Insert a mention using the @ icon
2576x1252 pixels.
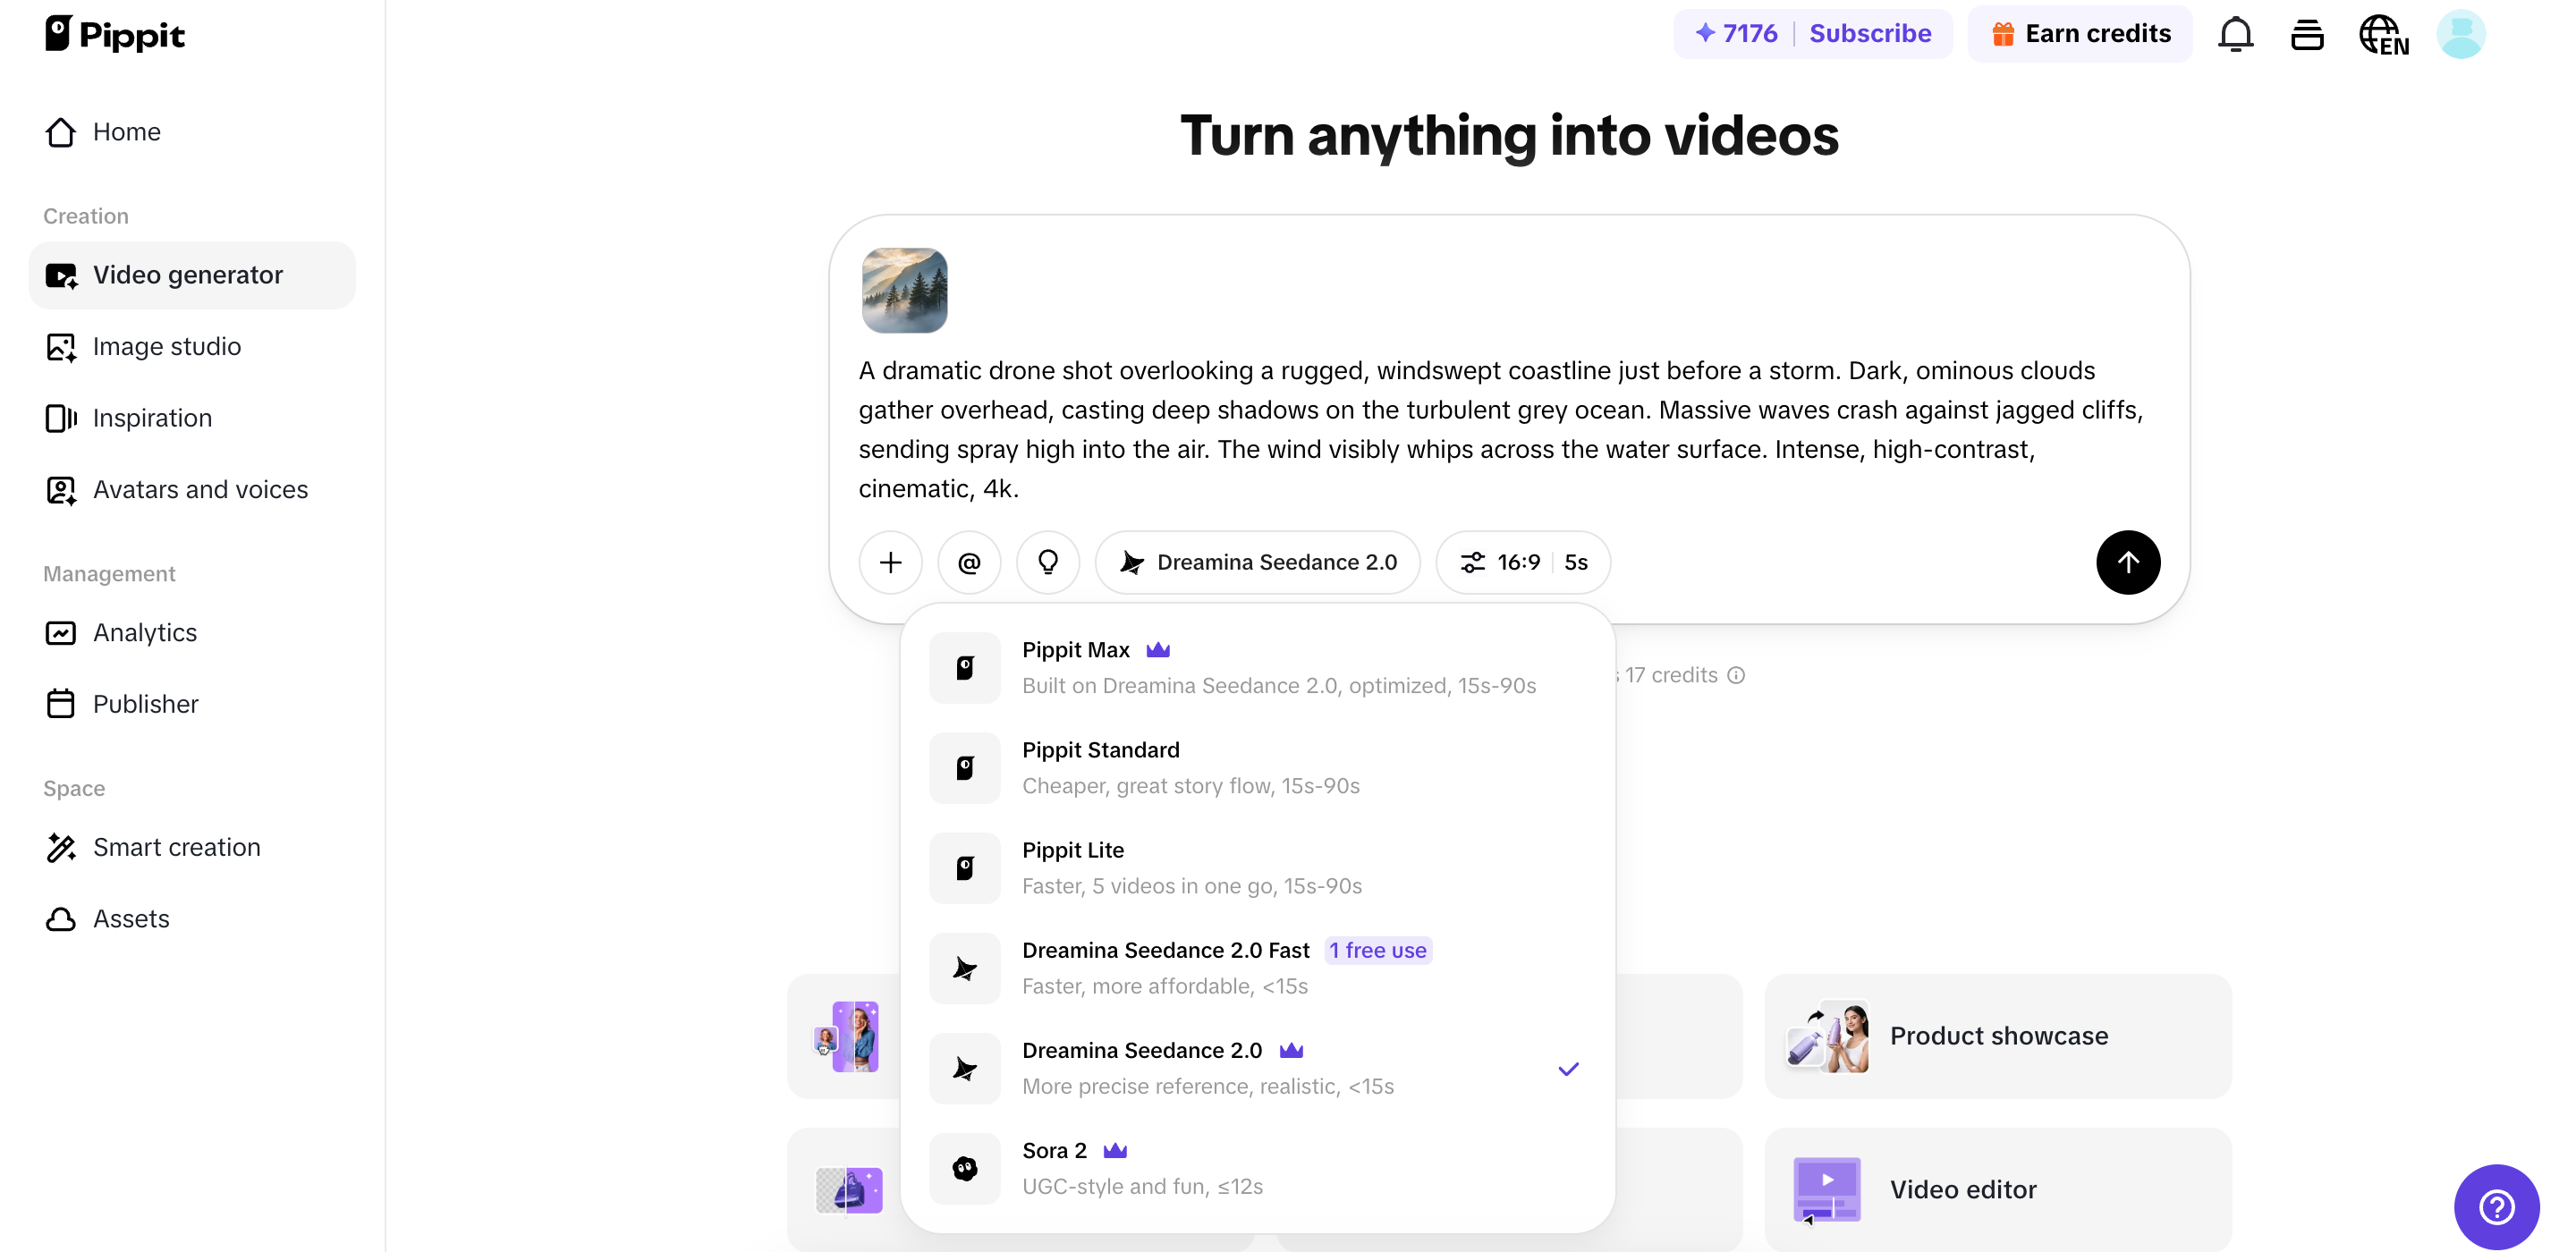(969, 562)
